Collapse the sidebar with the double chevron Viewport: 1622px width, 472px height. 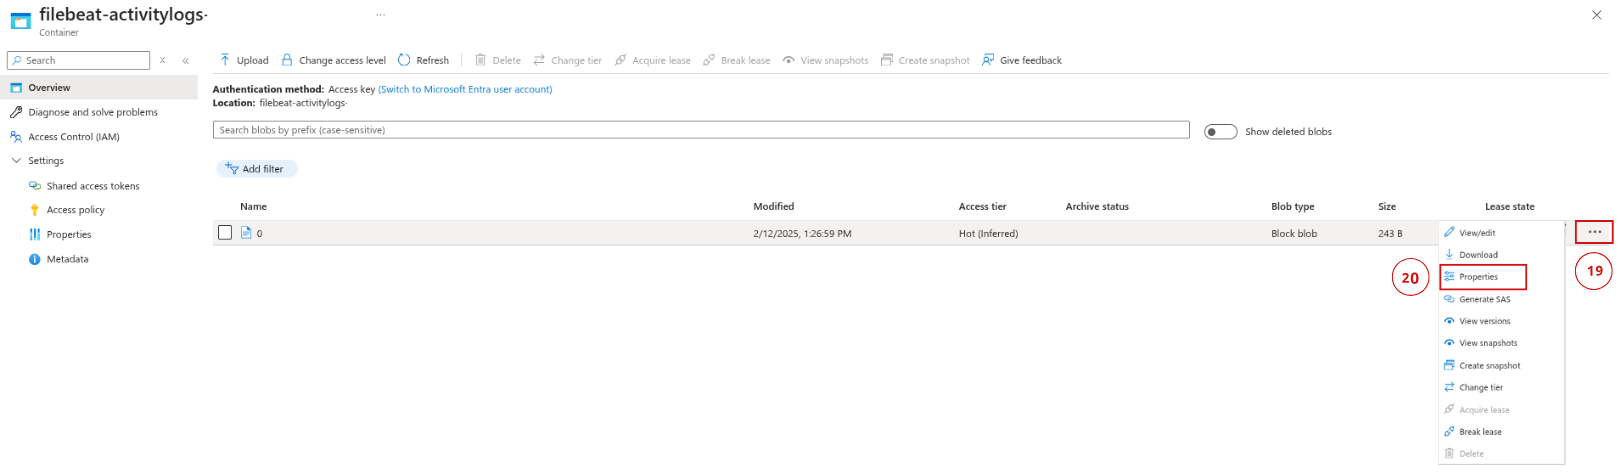185,60
